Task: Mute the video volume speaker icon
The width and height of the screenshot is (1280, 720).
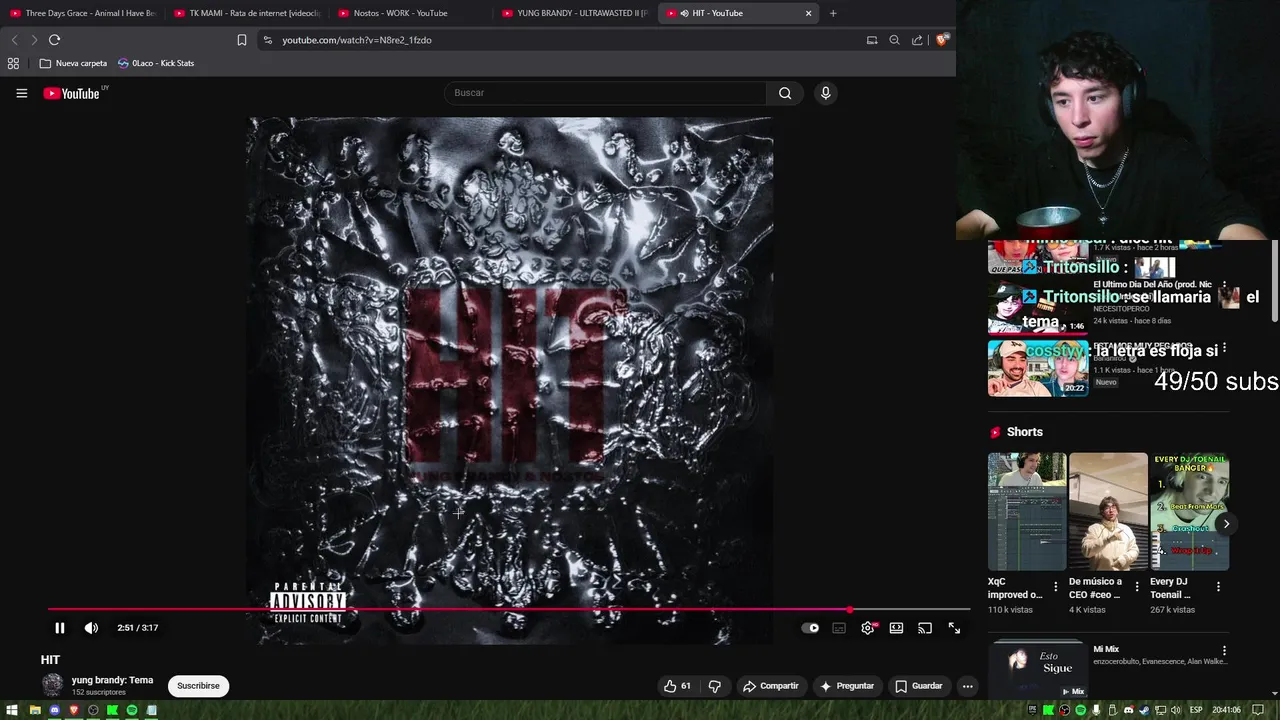Action: [91, 628]
